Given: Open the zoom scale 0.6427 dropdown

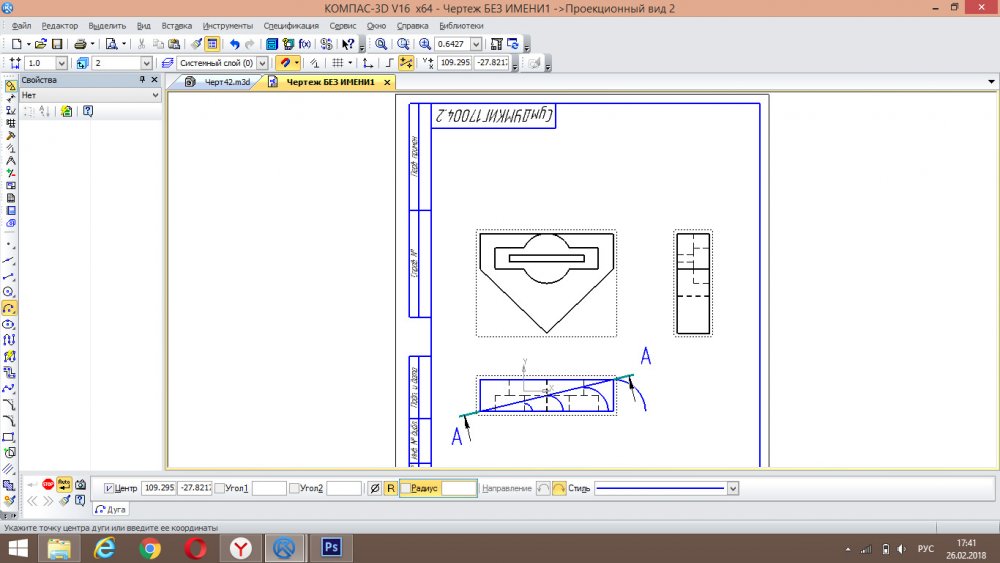Looking at the screenshot, I should [476, 44].
